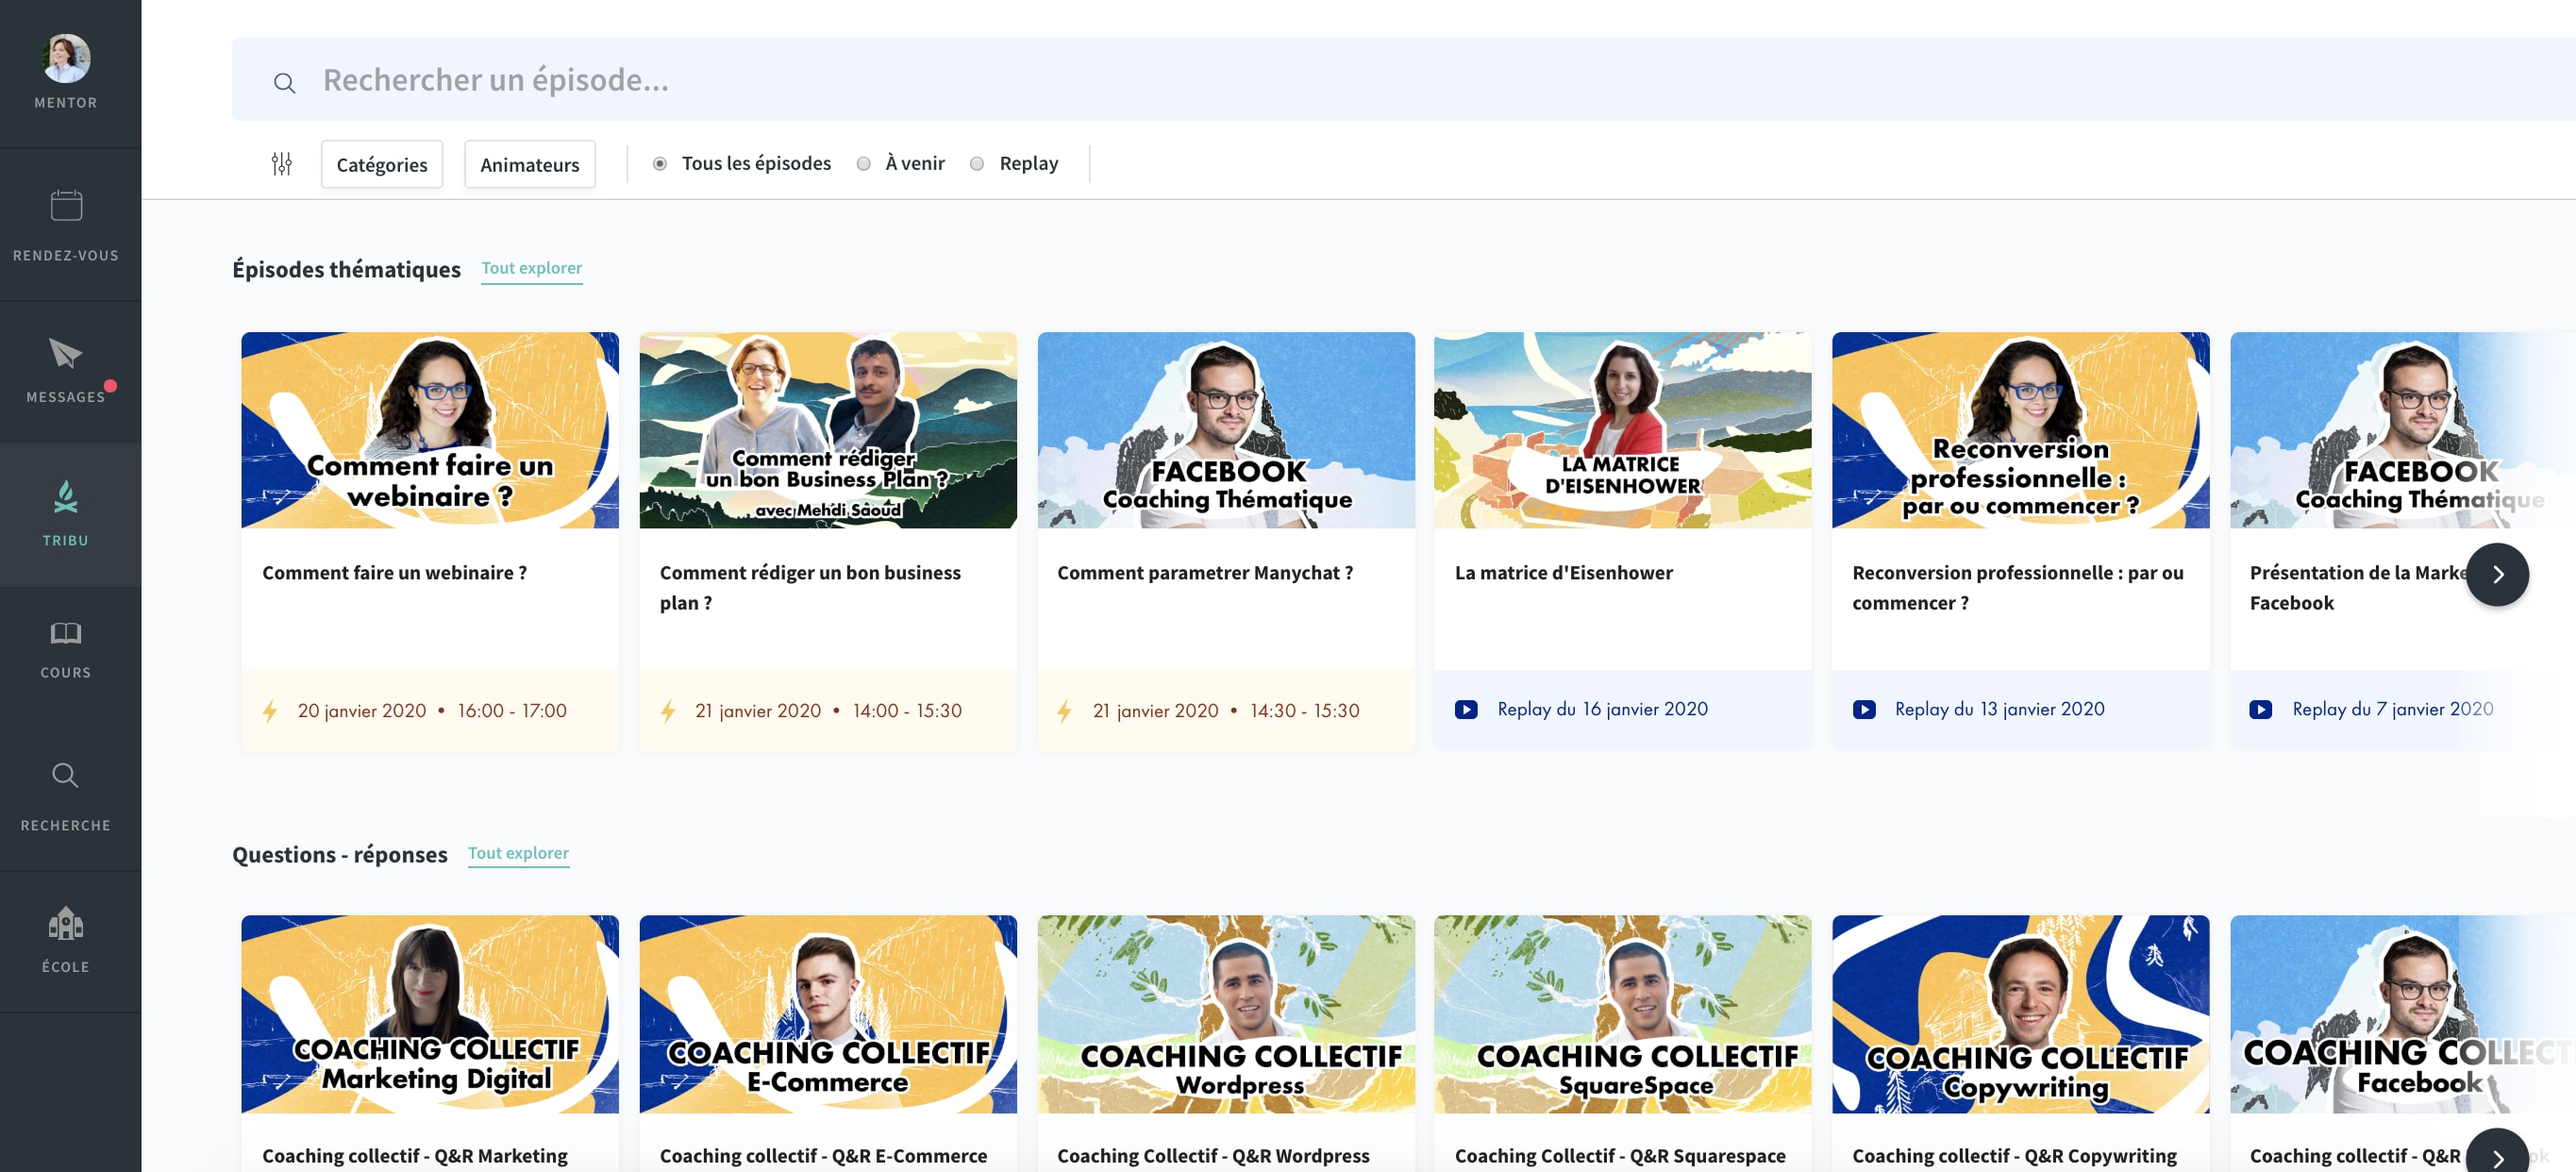Open Reconversion professionnelle par ou commencer title
2576x1172 pixels.
click(2018, 588)
